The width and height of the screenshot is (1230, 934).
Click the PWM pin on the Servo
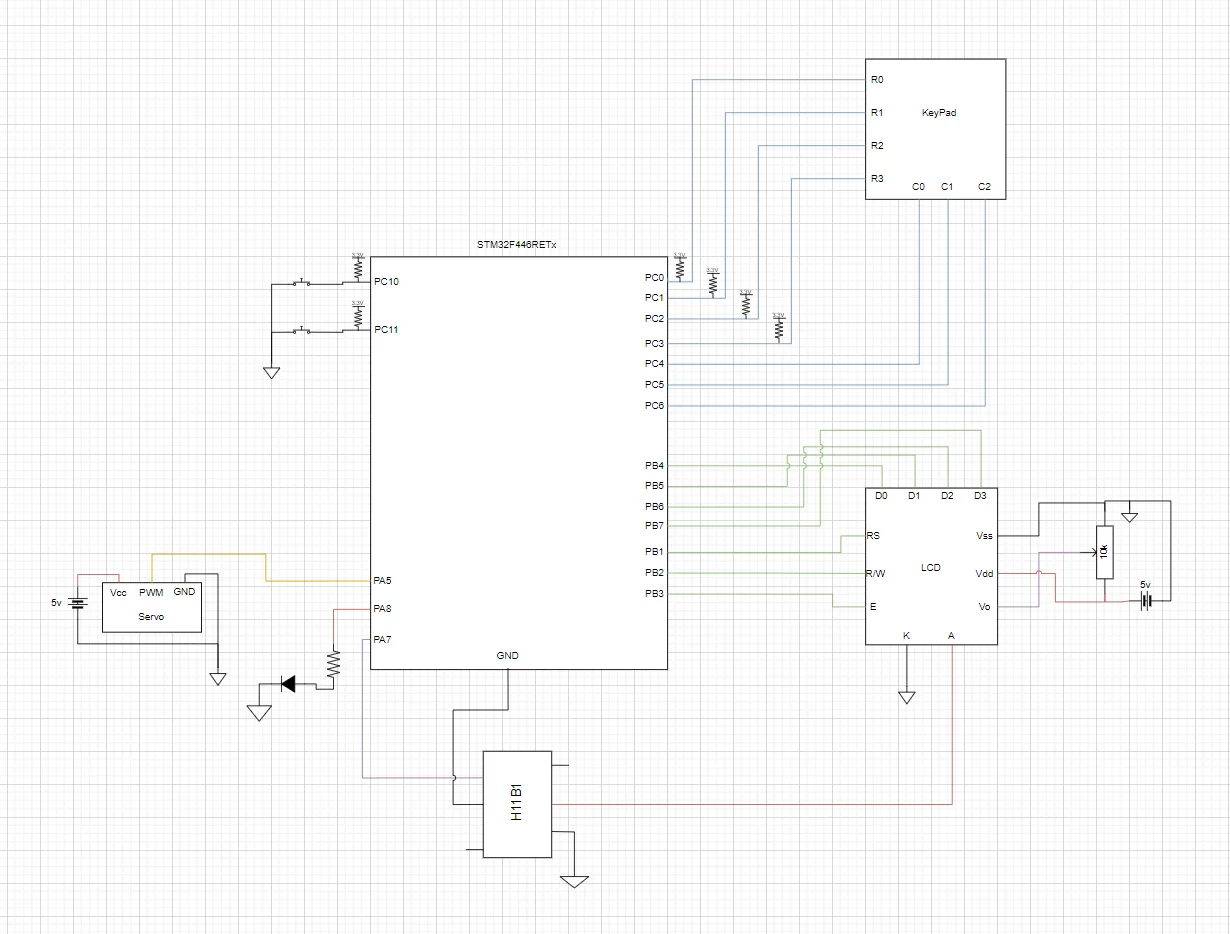(151, 593)
